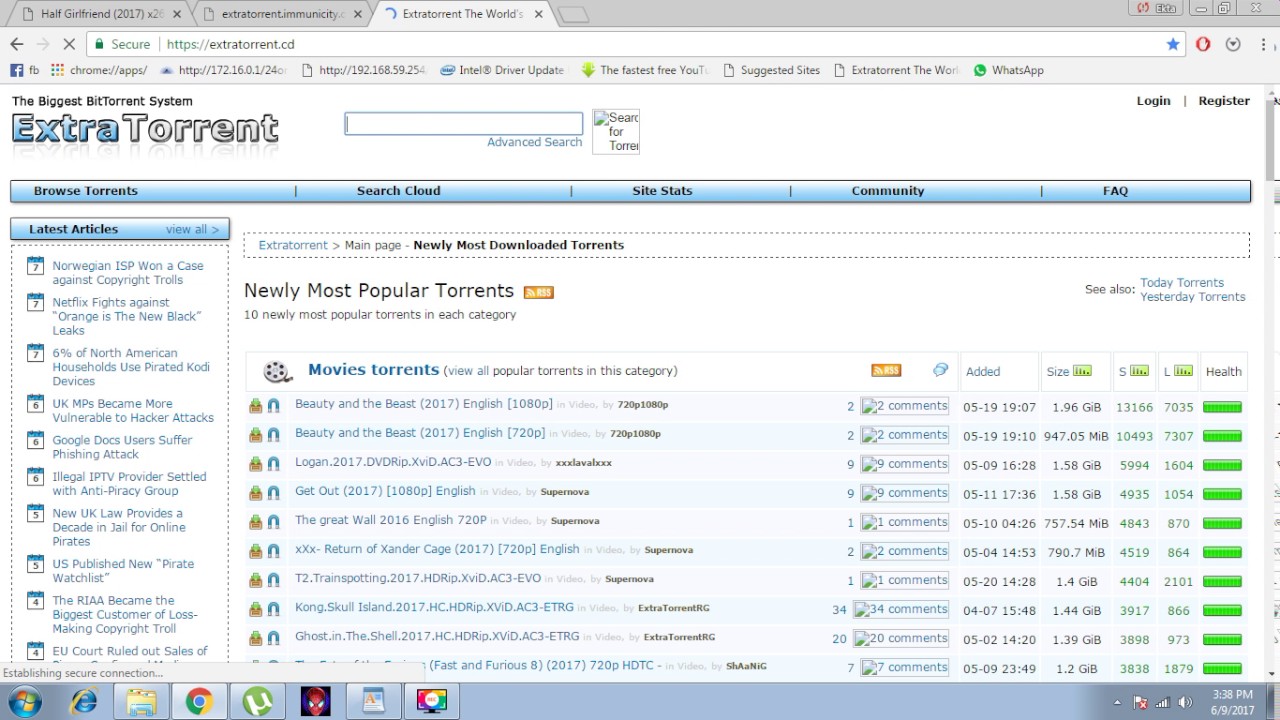Click the film reel Movies category icon
The width and height of the screenshot is (1280, 720).
pyautogui.click(x=277, y=371)
